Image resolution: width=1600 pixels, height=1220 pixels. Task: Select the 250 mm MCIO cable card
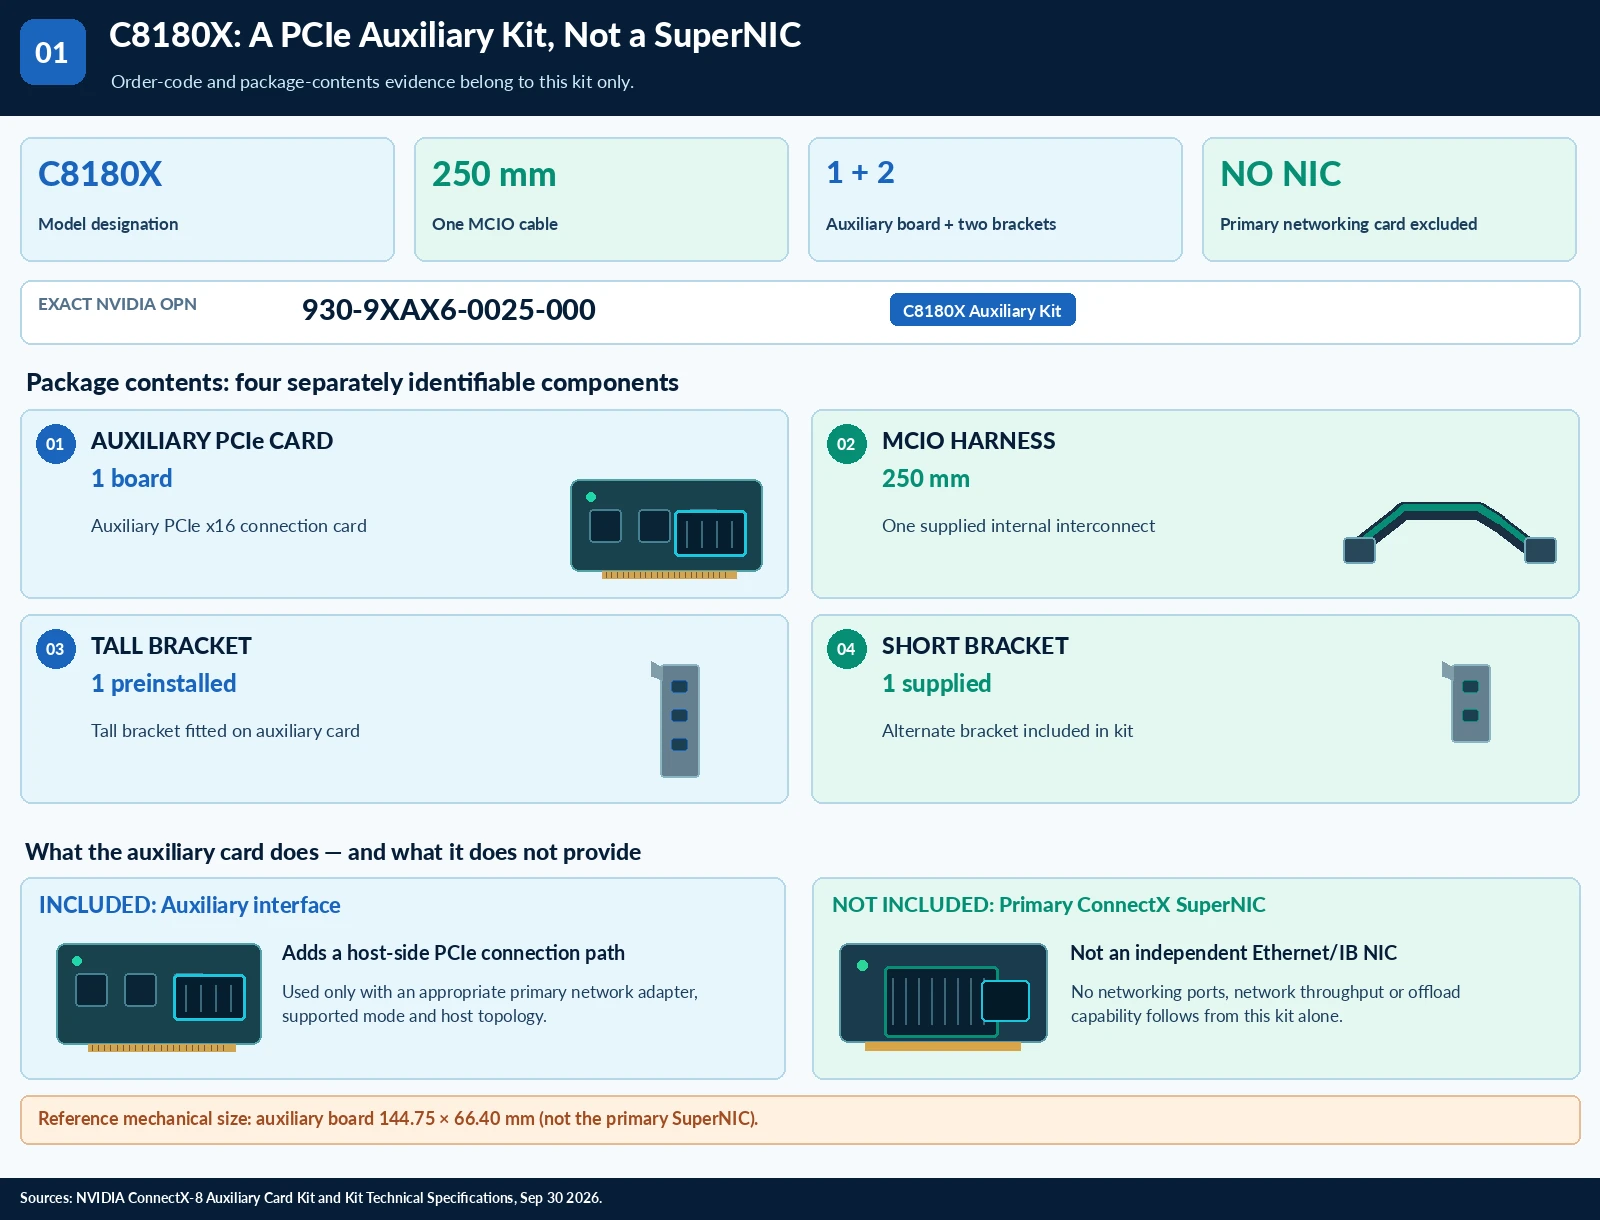click(601, 199)
